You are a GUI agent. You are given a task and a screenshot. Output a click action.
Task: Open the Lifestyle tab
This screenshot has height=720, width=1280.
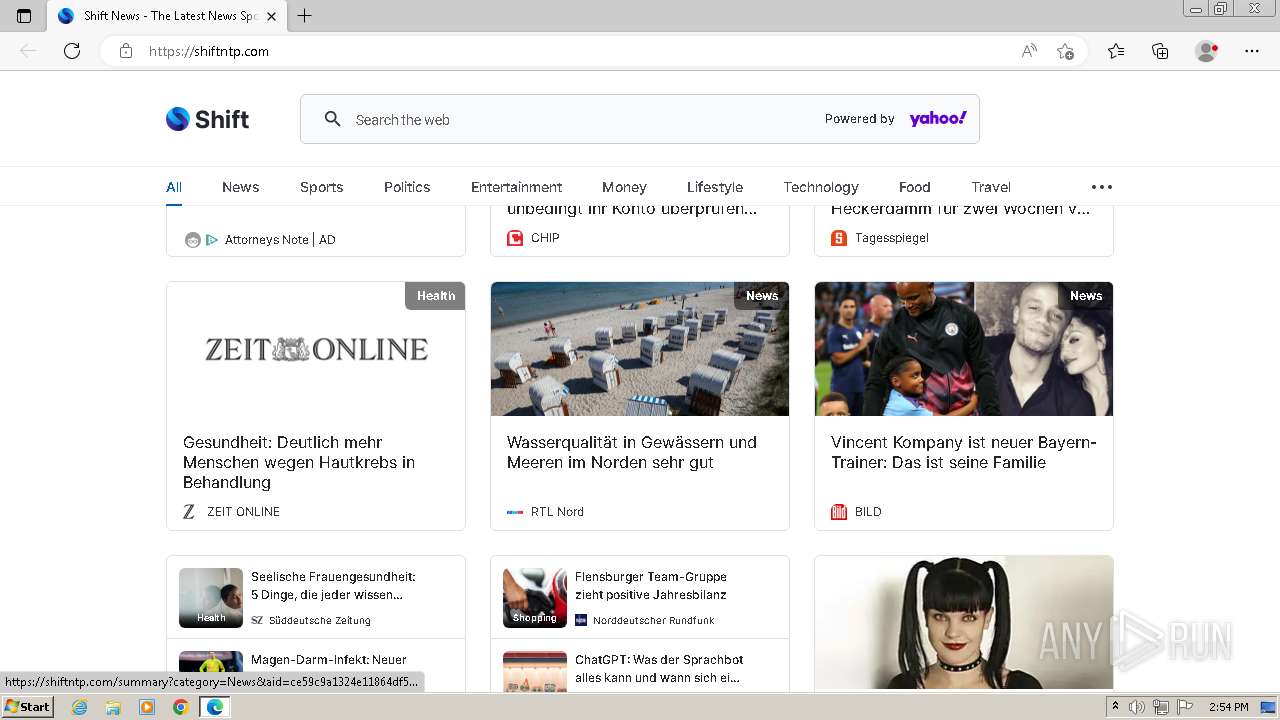click(x=715, y=187)
